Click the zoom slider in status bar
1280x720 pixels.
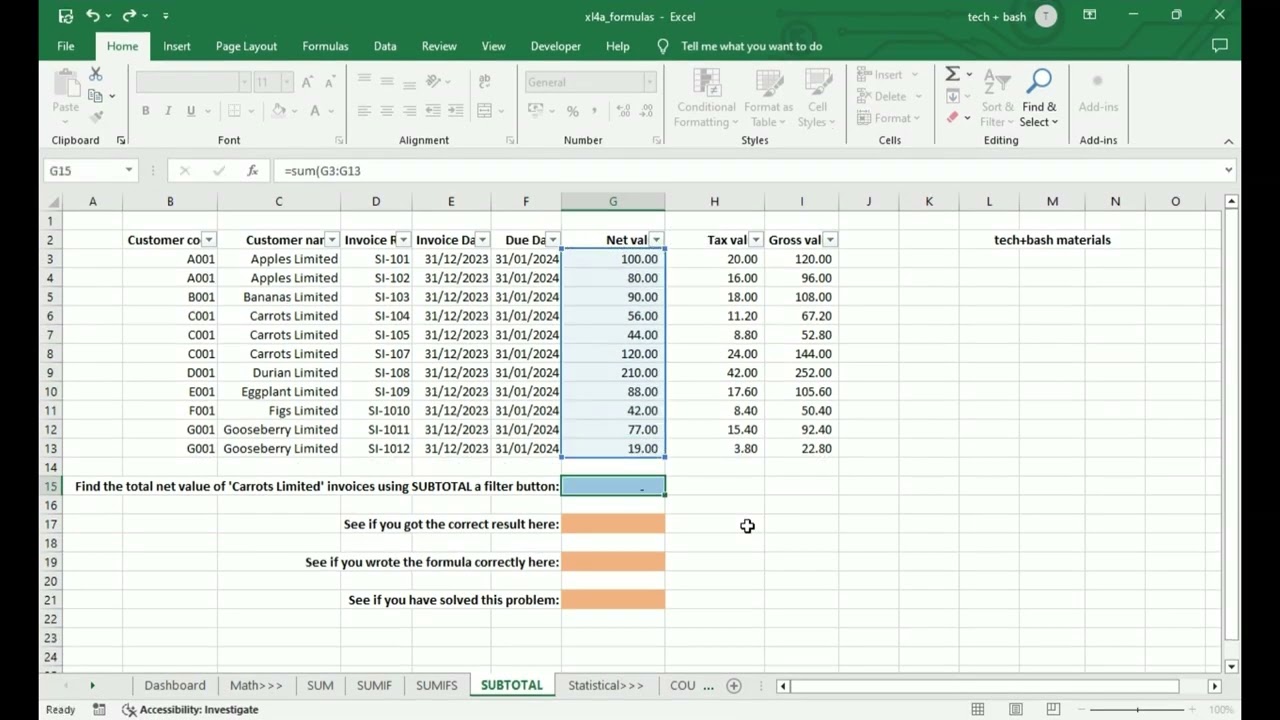tap(1137, 709)
